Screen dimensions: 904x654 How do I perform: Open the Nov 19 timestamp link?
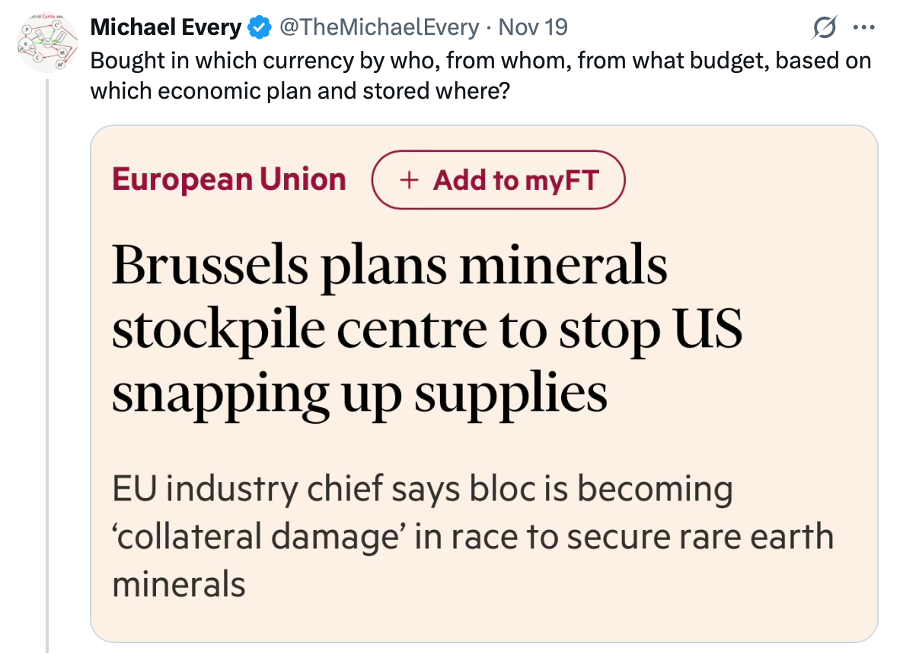click(x=533, y=27)
